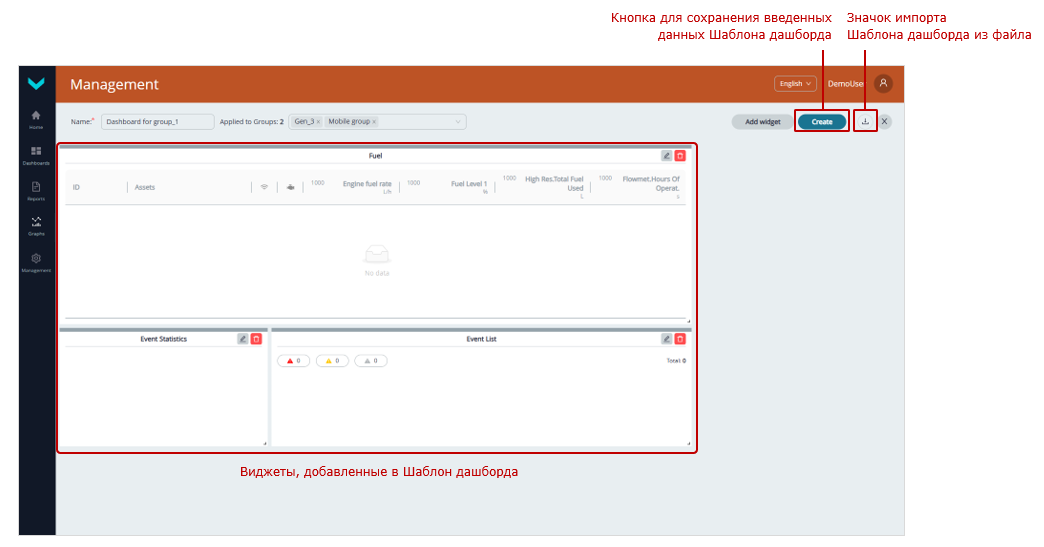
Task: Open Reports from the sidebar
Action: click(36, 190)
